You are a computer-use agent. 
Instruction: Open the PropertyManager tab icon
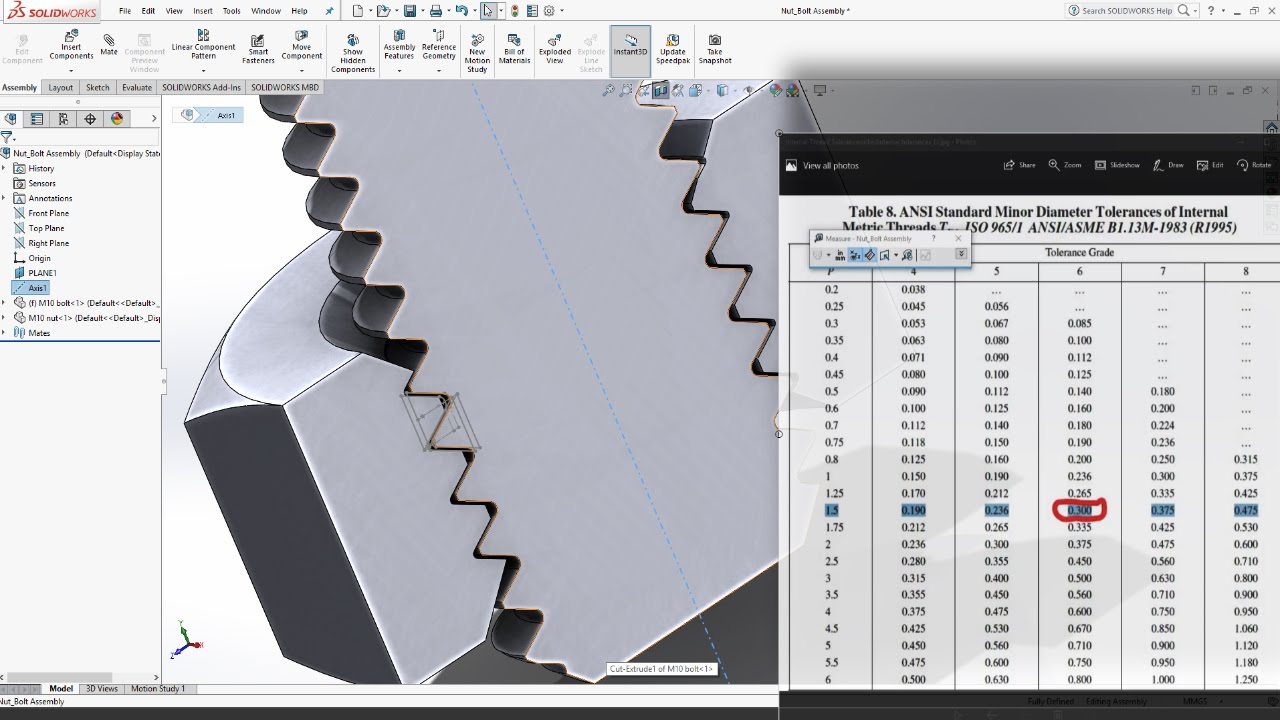pos(37,118)
